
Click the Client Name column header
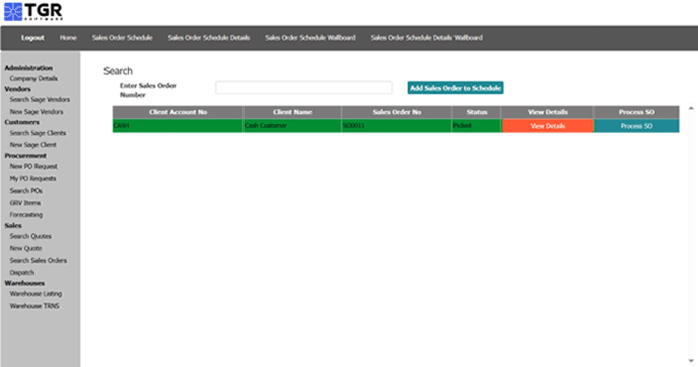tap(292, 112)
